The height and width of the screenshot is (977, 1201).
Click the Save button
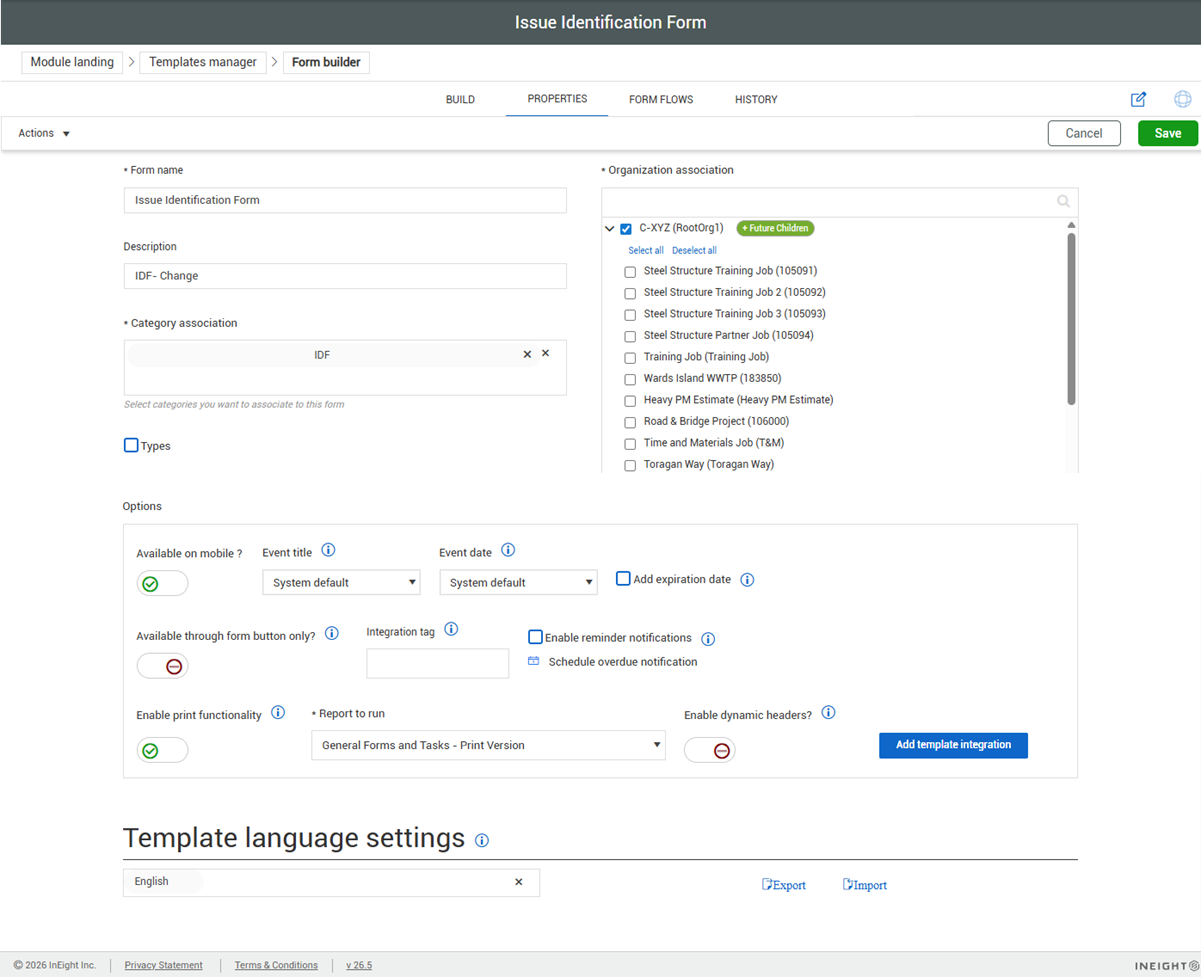(x=1168, y=133)
